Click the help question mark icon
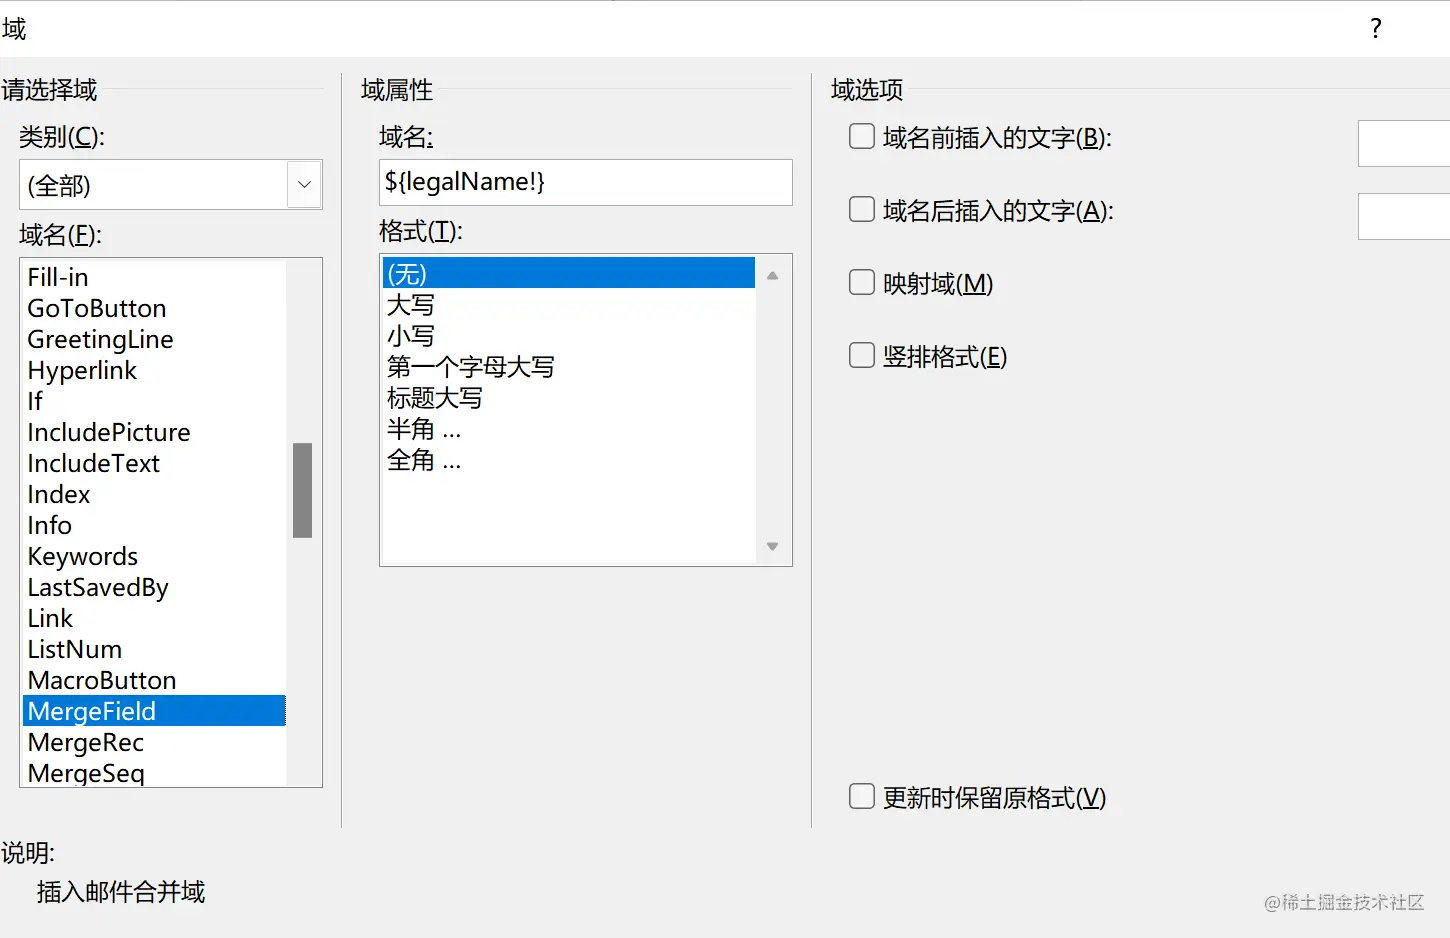Screen dimensions: 1450x938 (x=1376, y=28)
